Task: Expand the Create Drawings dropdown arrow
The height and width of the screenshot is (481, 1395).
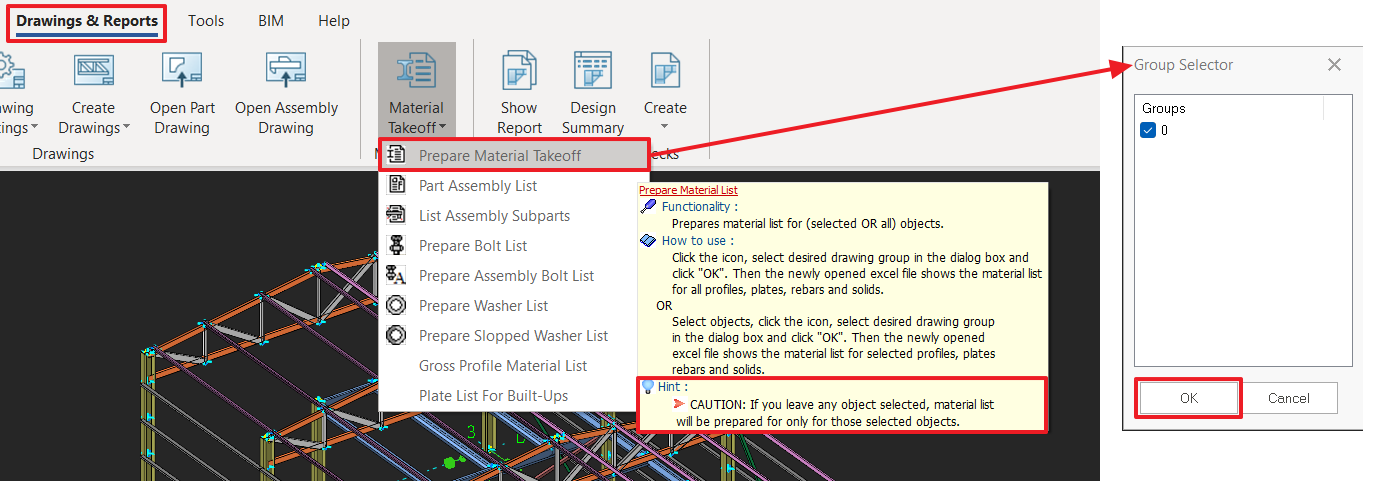Action: tap(126, 128)
